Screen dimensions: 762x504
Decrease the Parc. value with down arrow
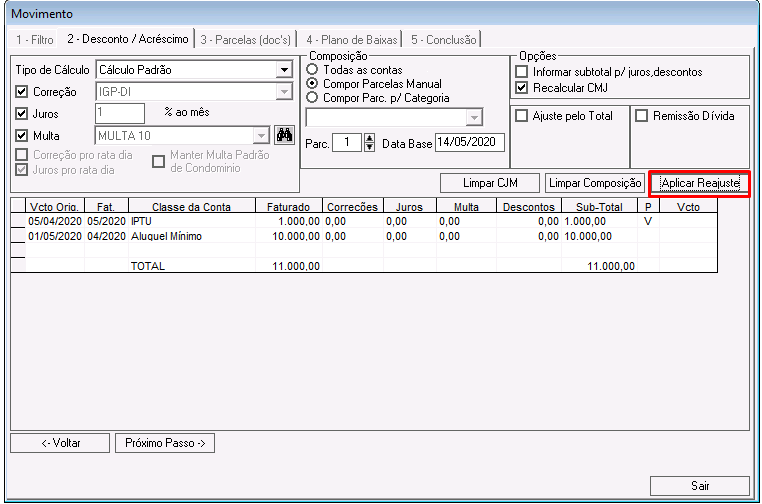tap(369, 147)
